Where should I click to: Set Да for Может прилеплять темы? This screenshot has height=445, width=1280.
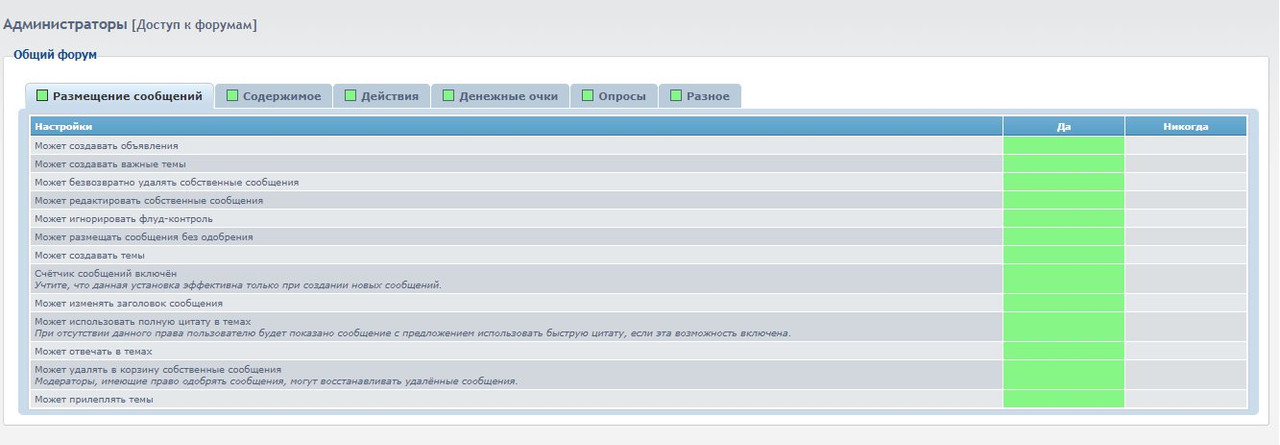pyautogui.click(x=1064, y=398)
